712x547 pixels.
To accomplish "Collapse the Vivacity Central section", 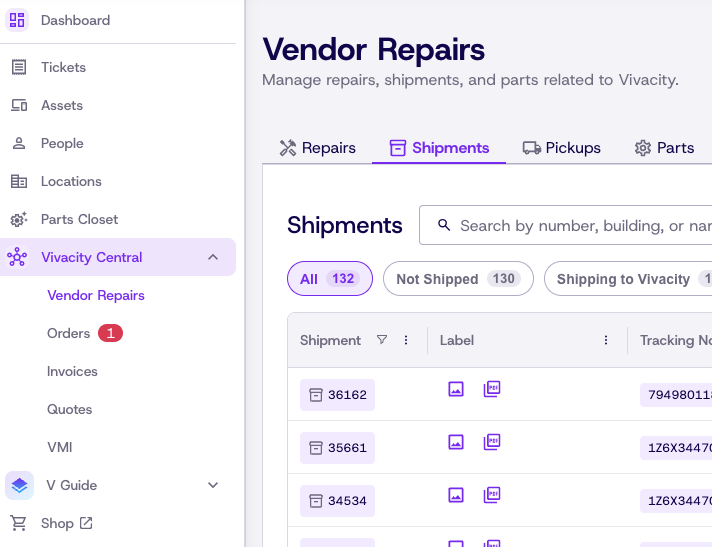I will coord(213,257).
